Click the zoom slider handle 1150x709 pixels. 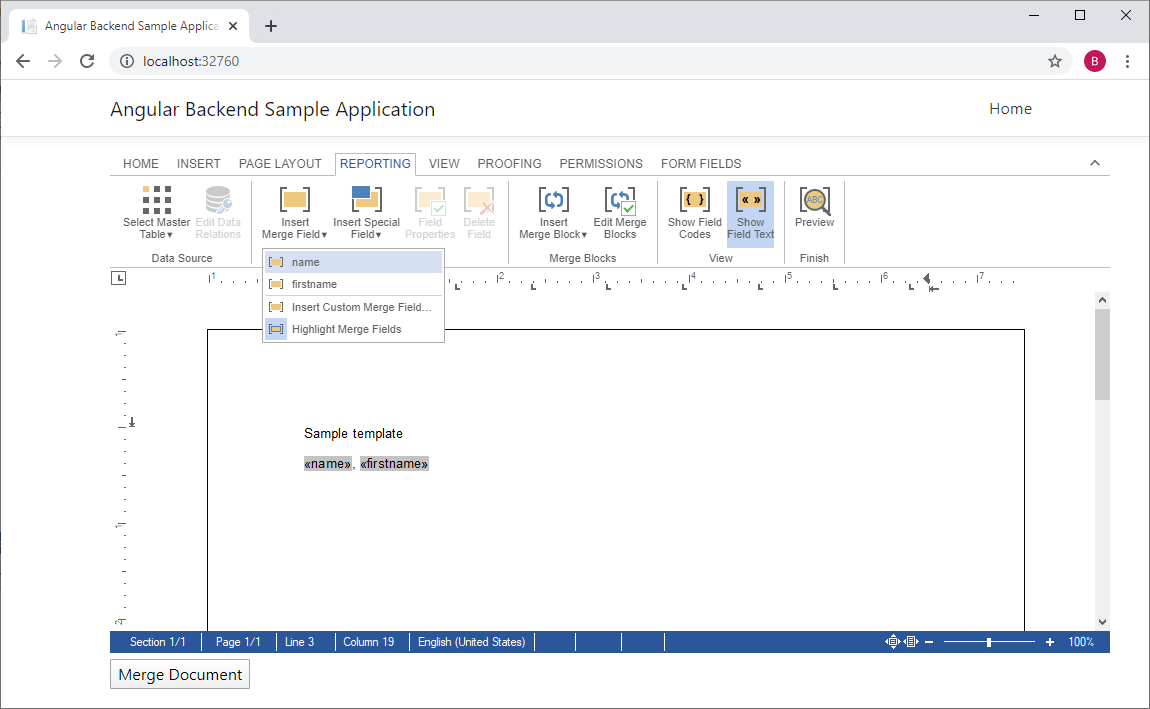click(x=989, y=642)
